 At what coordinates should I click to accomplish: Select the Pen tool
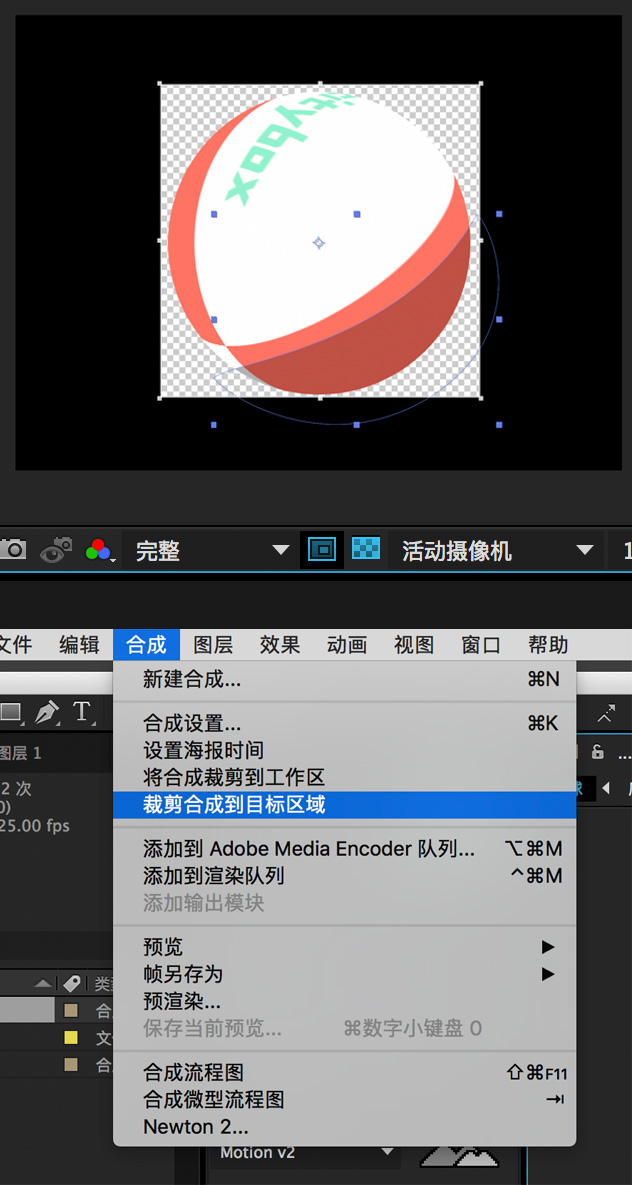tap(47, 712)
